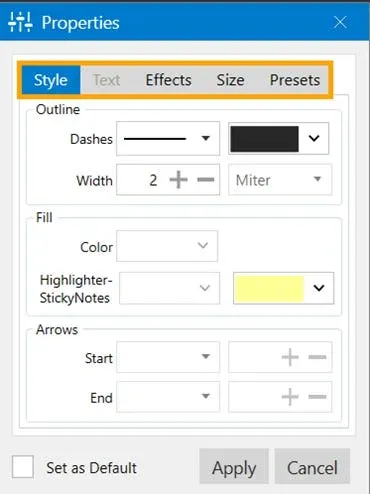Decrease Start arrow size with minus
The height and width of the screenshot is (494, 370).
pos(317,357)
